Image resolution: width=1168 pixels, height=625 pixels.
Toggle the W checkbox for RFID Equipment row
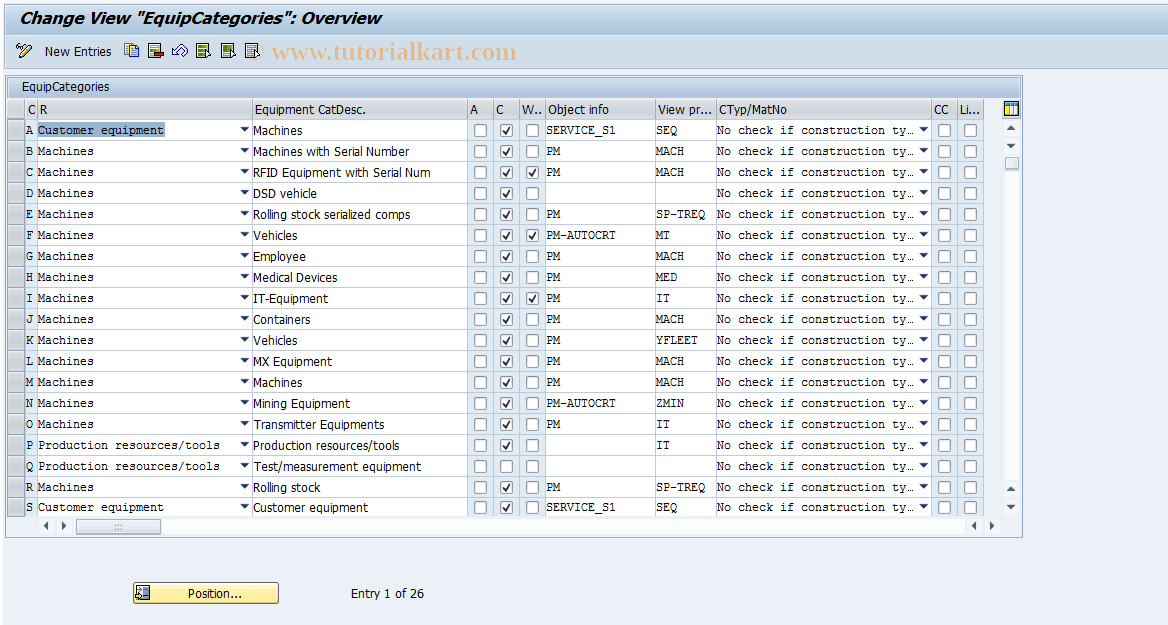pos(532,172)
